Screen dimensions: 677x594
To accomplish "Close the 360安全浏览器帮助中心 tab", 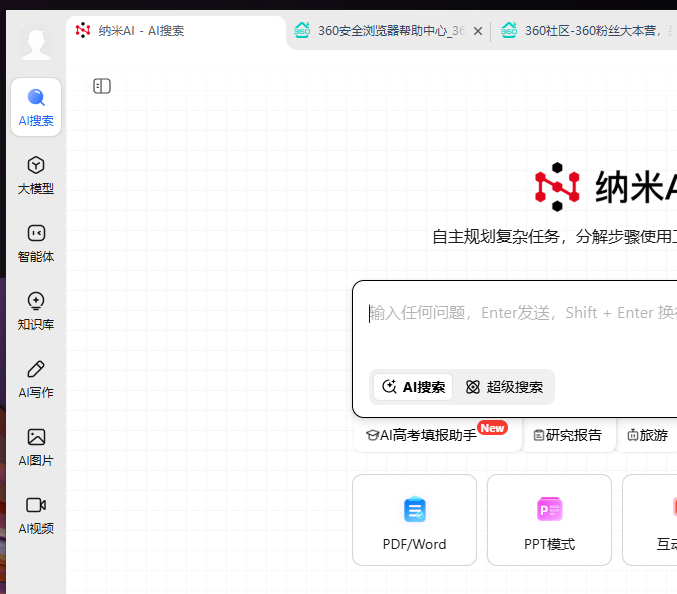I will (x=478, y=31).
